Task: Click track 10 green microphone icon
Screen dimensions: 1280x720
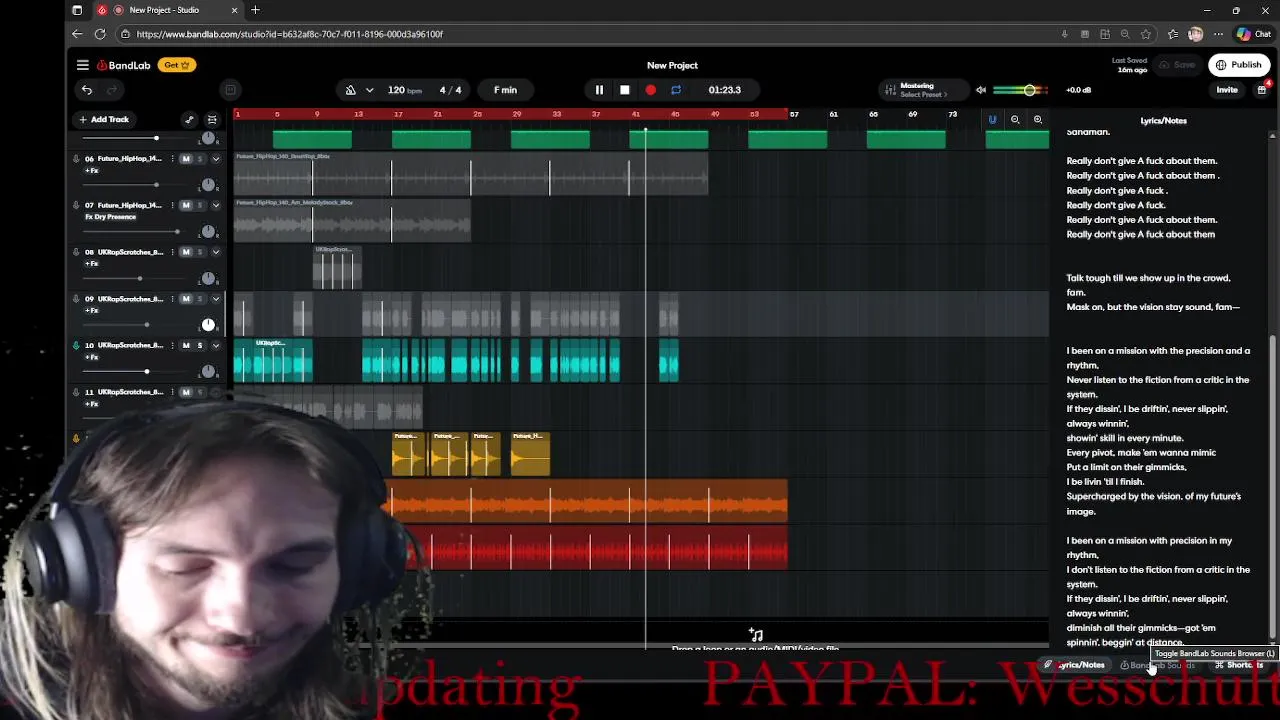Action: [x=76, y=345]
